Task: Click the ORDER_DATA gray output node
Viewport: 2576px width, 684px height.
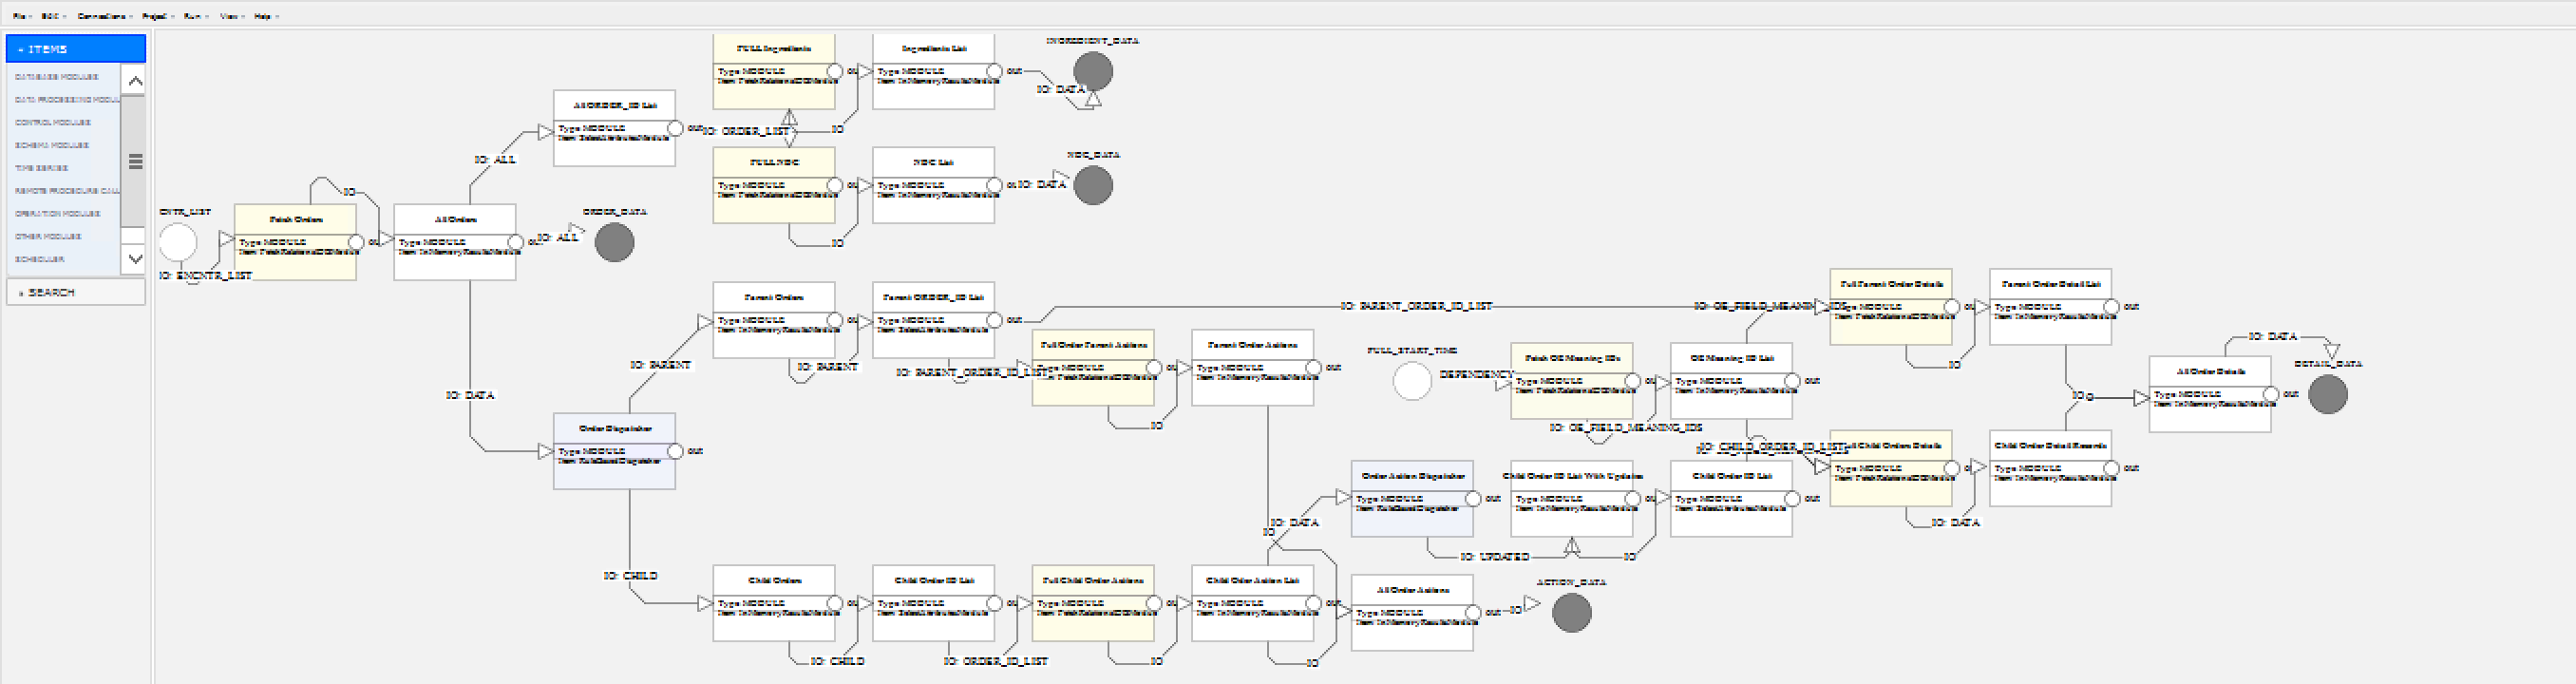Action: coord(614,243)
